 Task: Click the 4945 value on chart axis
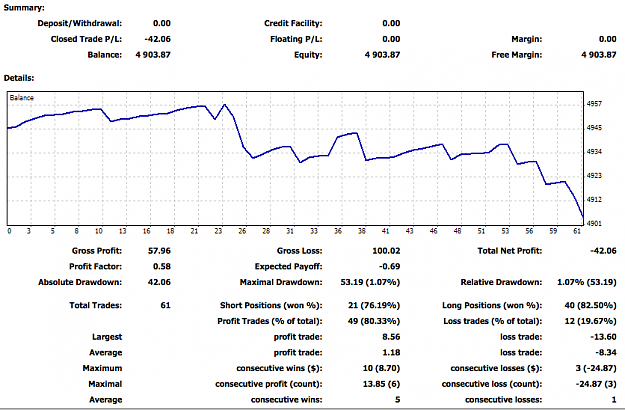click(x=594, y=128)
